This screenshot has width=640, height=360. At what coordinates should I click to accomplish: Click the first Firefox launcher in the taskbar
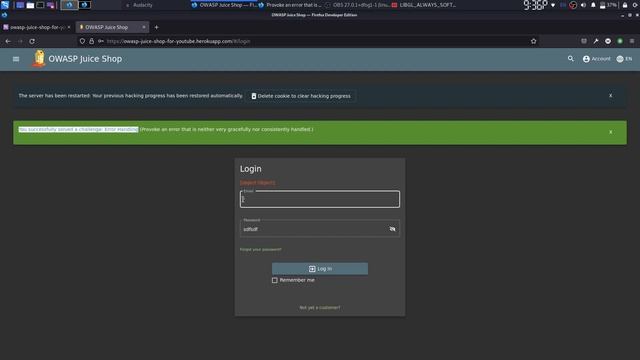(x=69, y=5)
